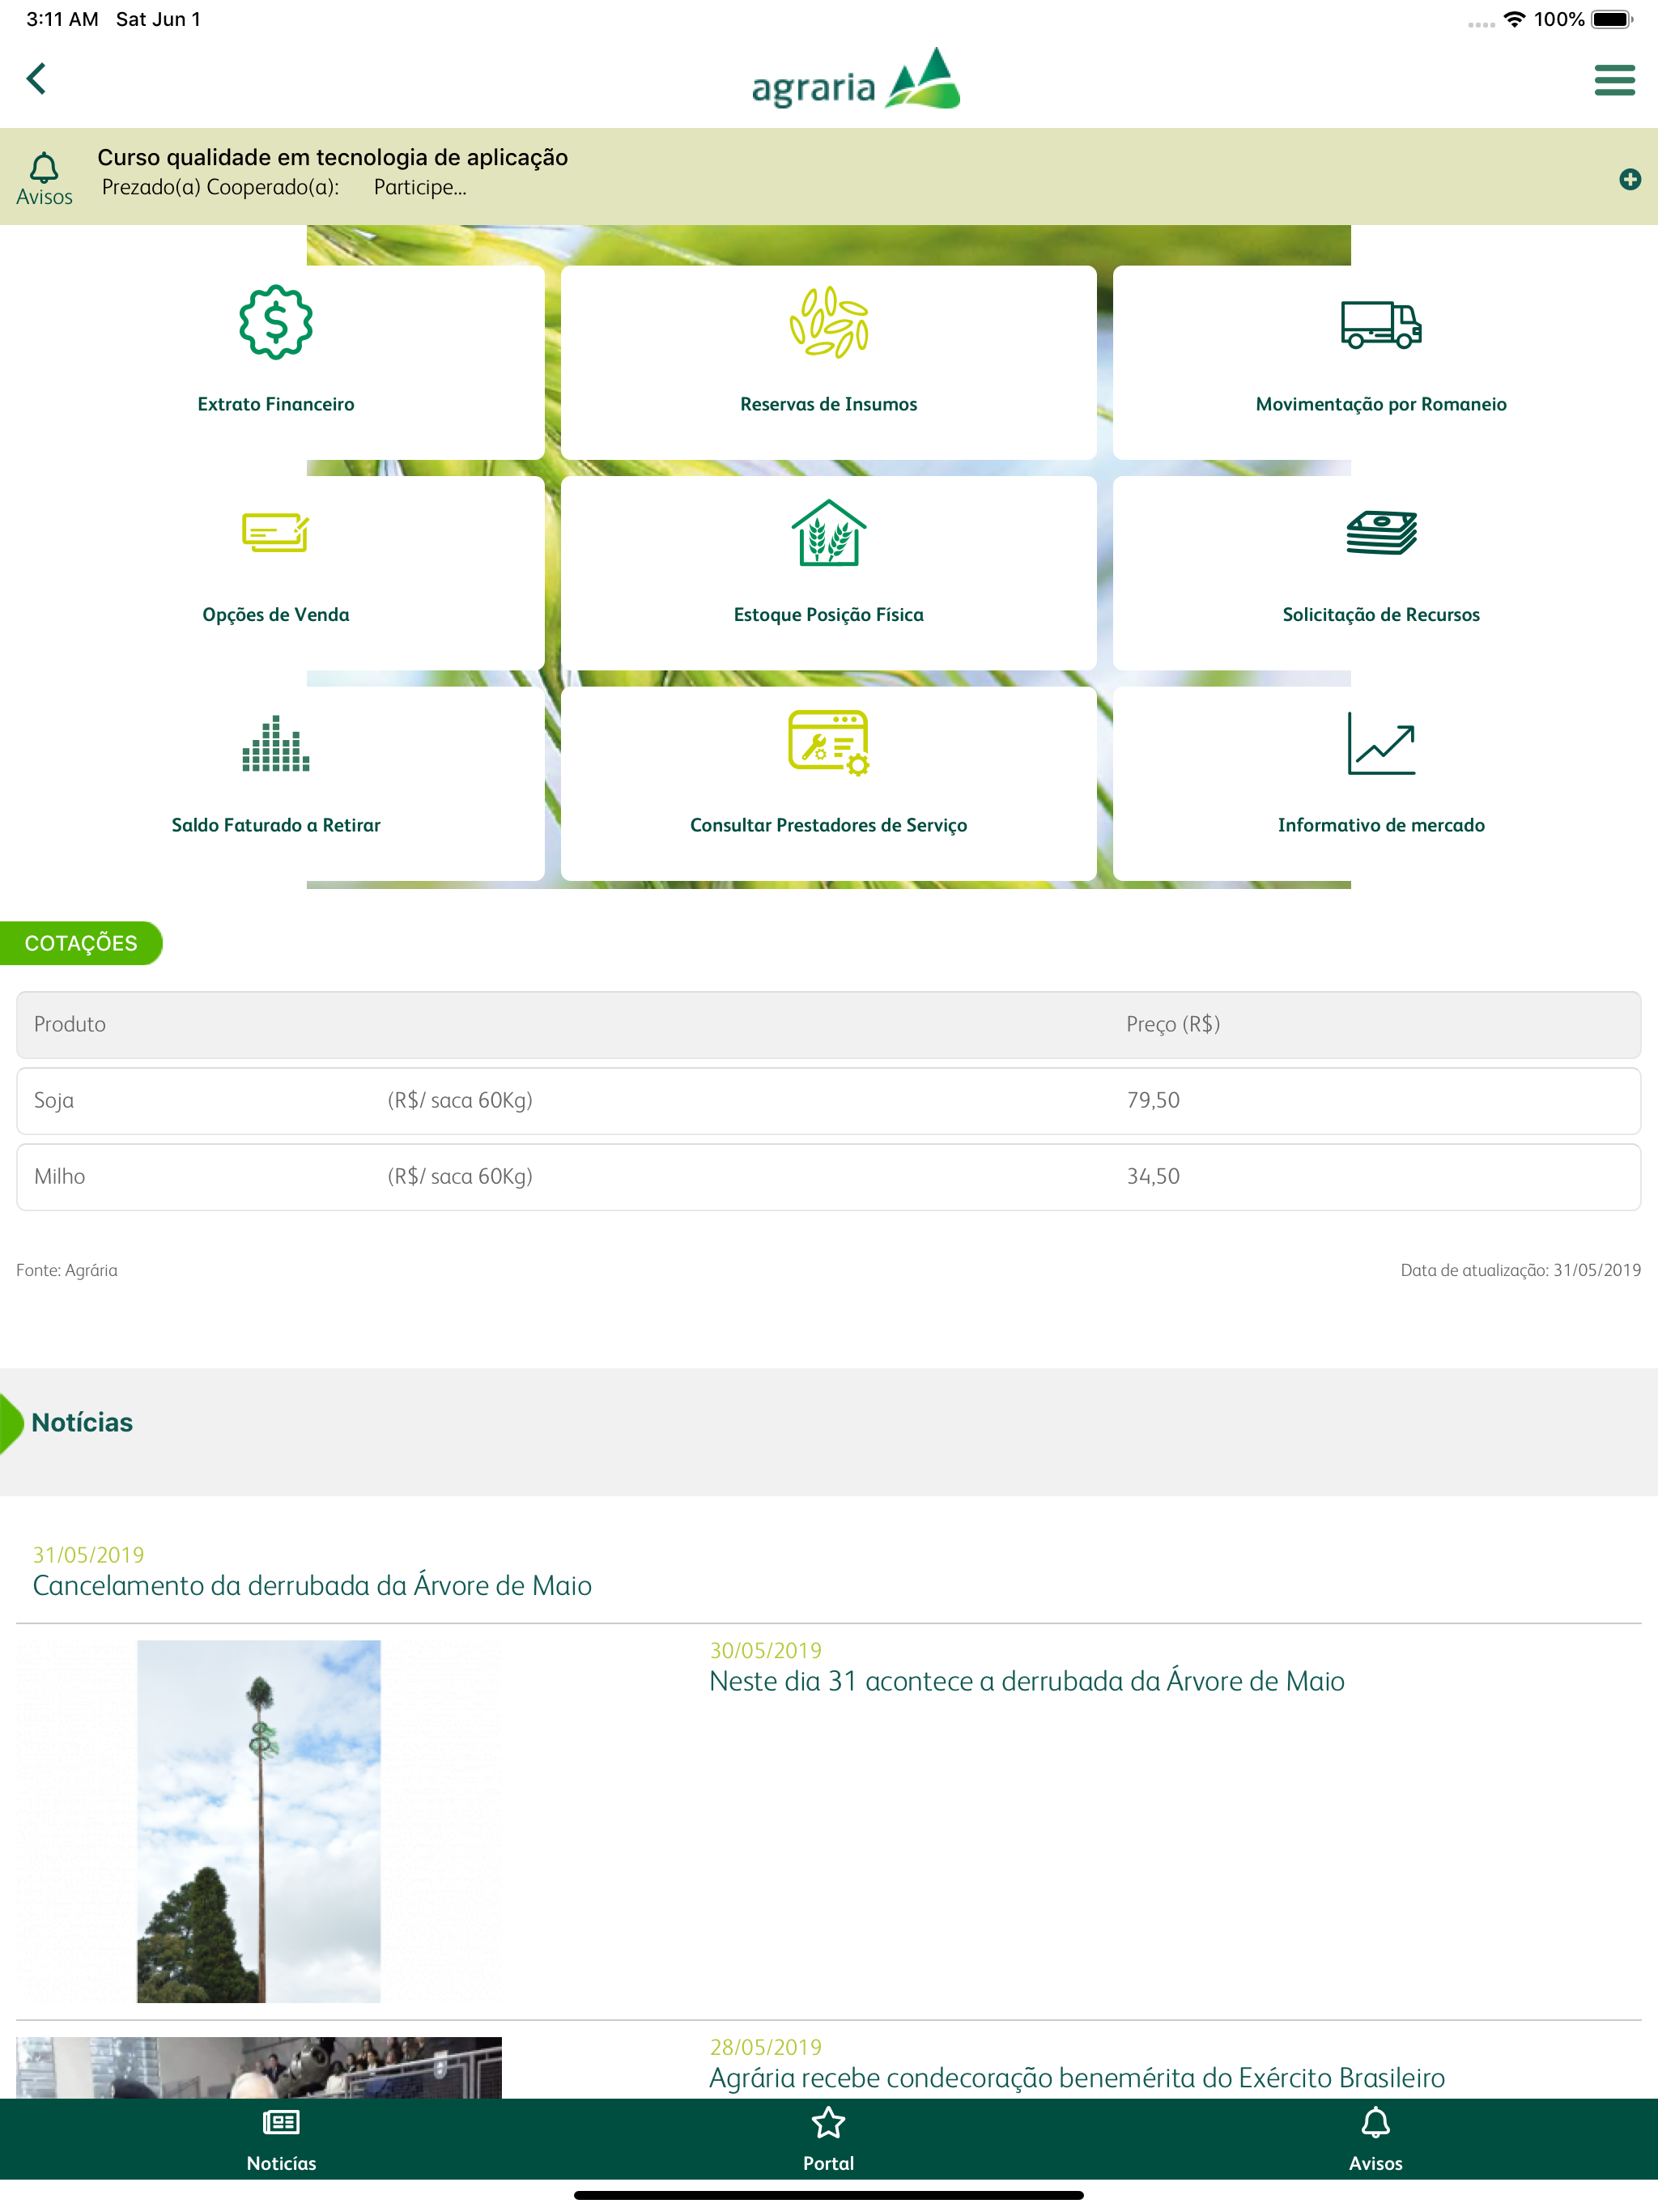
Task: Select the Solicitação de Recursos label
Action: pos(1380,615)
